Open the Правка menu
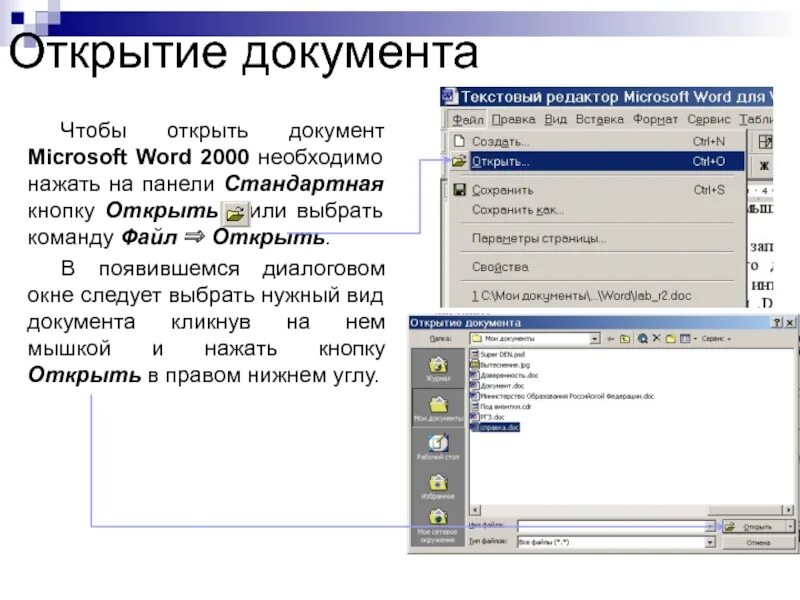The image size is (800, 600). 513,119
